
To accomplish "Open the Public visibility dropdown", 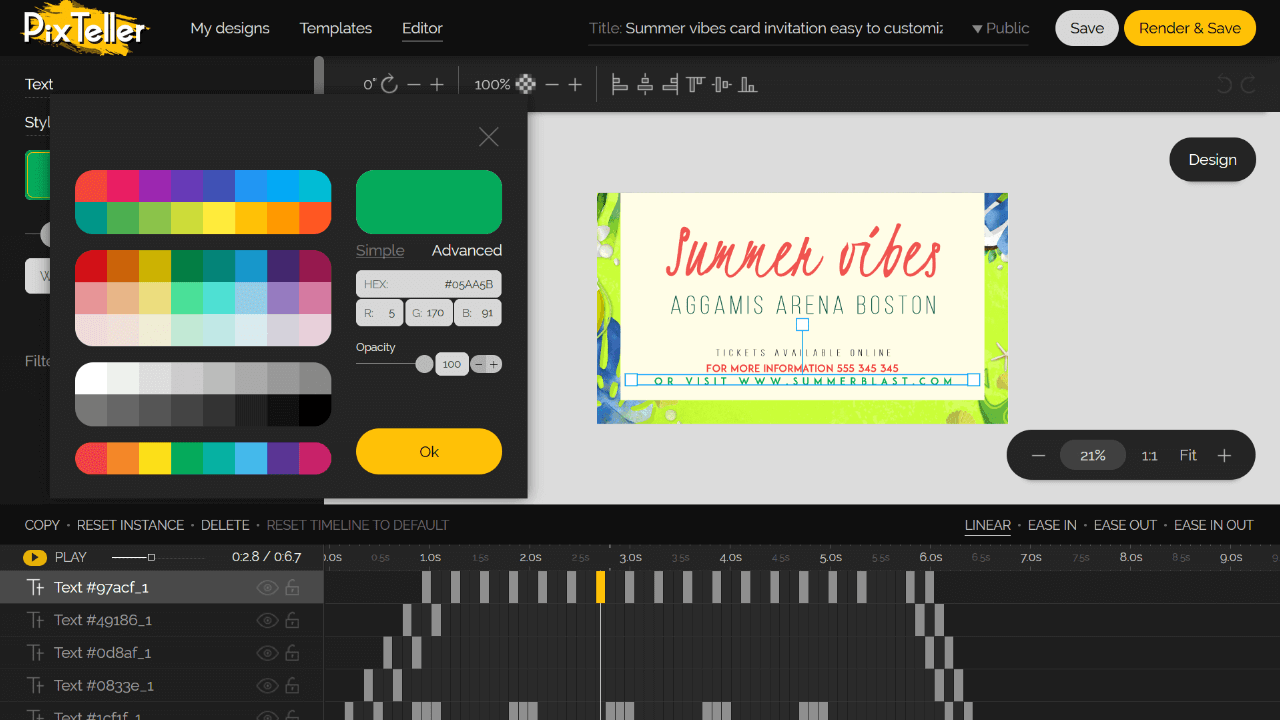I will pyautogui.click(x=1000, y=28).
